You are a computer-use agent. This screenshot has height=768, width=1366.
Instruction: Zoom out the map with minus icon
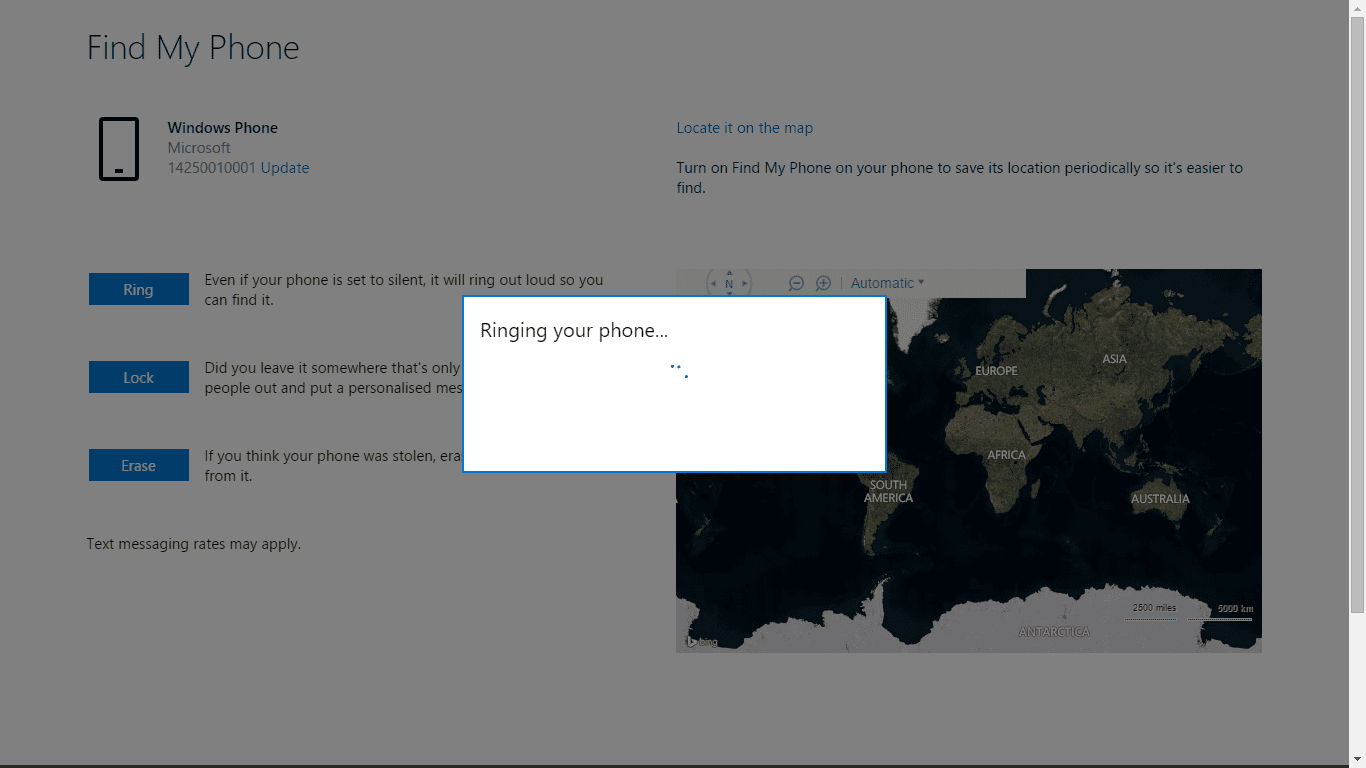tap(796, 283)
